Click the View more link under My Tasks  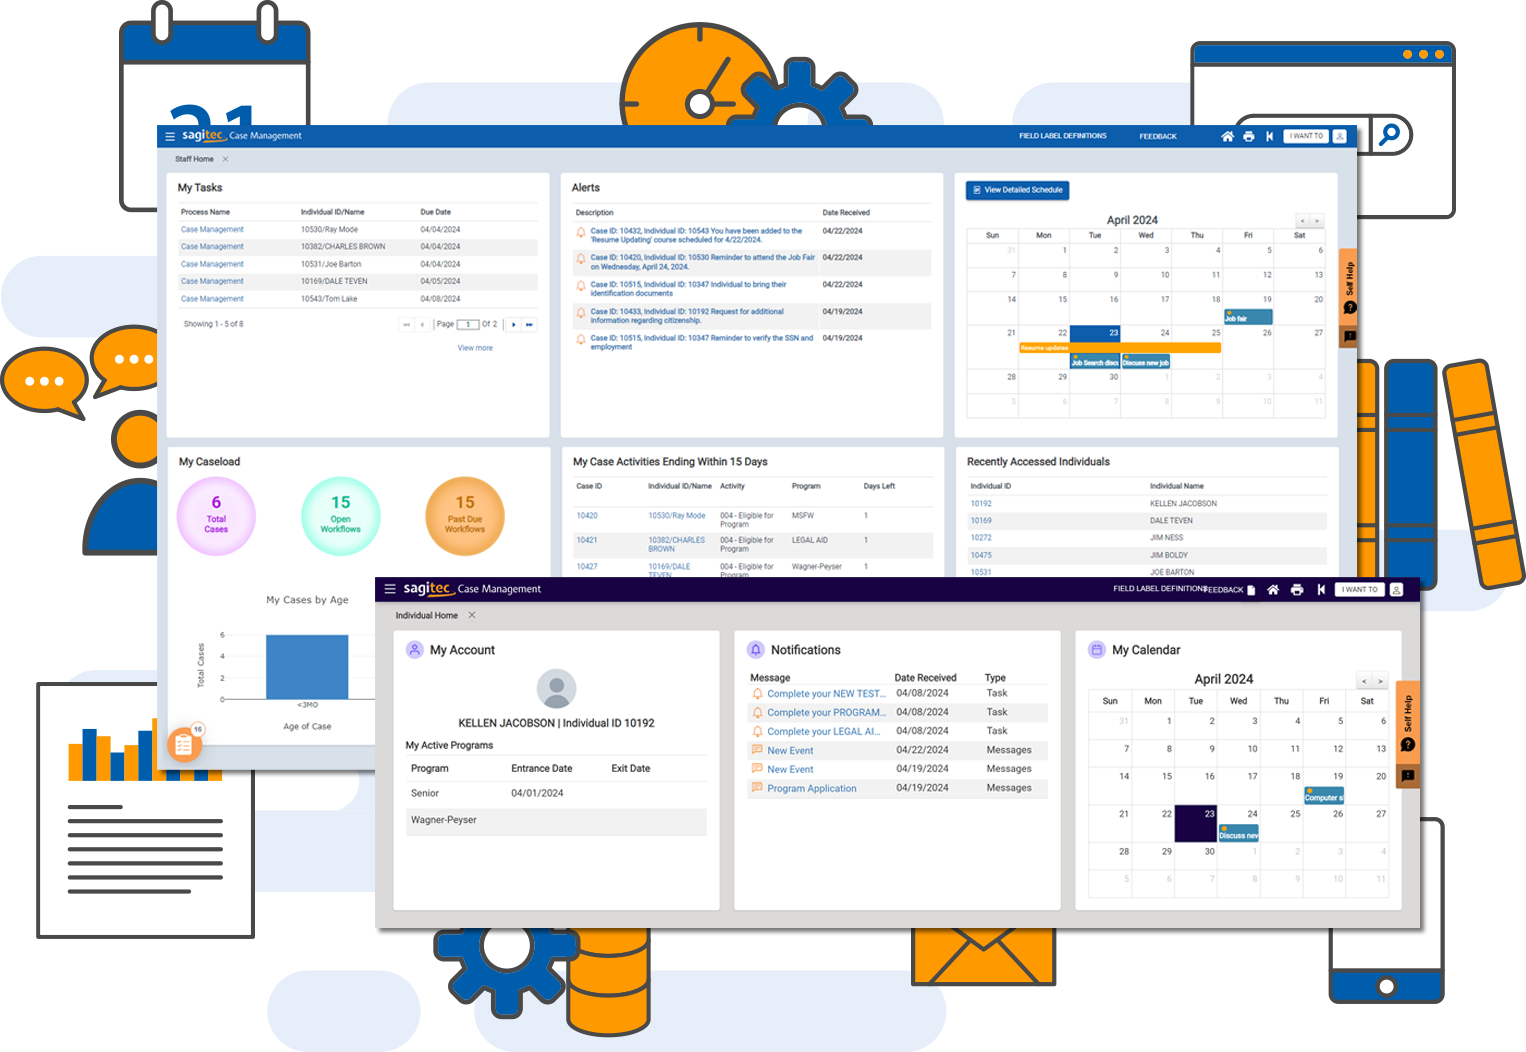[x=475, y=347]
